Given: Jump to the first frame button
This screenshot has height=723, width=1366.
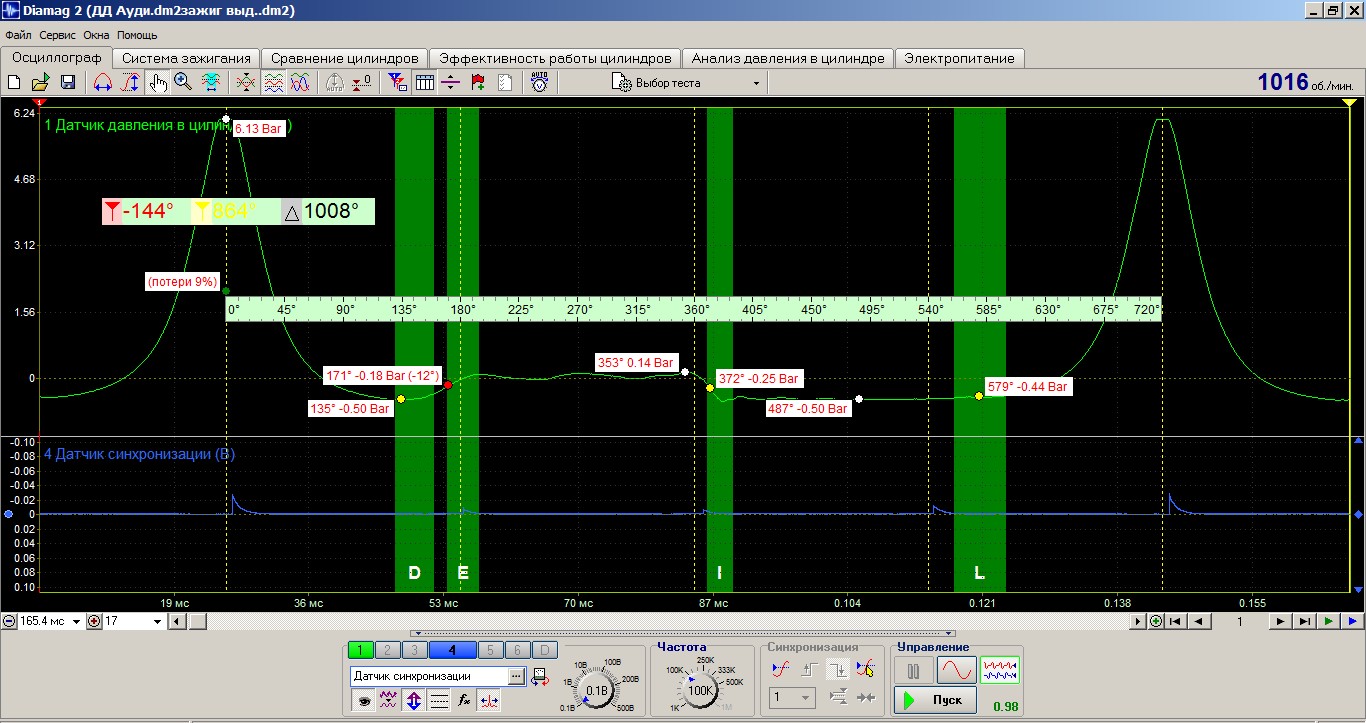Looking at the screenshot, I should pyautogui.click(x=1176, y=621).
